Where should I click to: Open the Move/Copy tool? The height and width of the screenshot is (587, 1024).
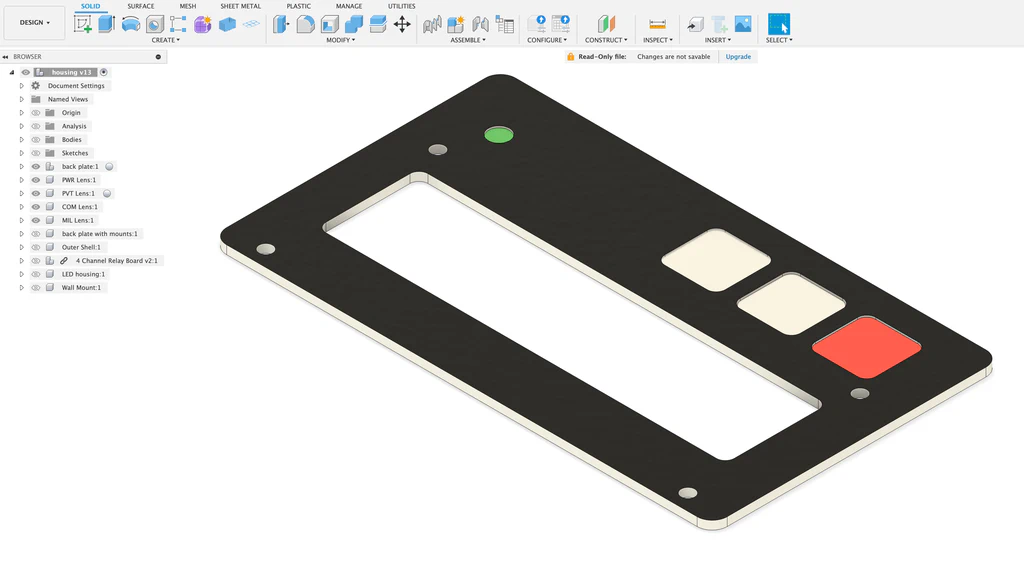point(402,24)
